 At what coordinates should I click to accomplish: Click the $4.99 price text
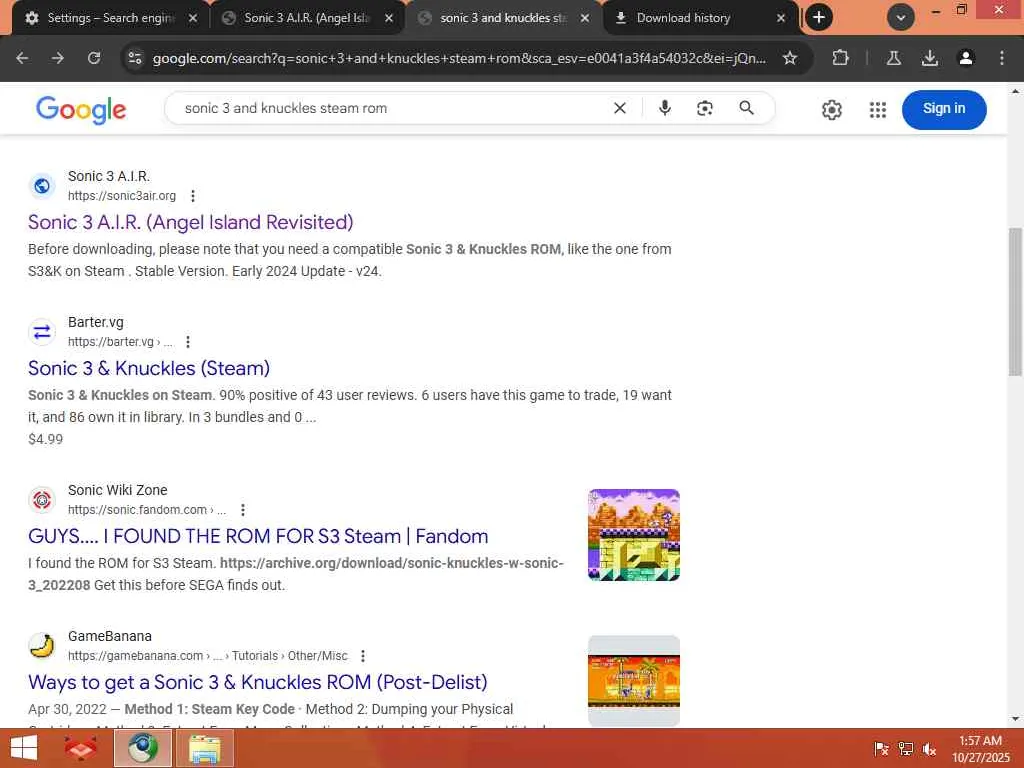46,439
